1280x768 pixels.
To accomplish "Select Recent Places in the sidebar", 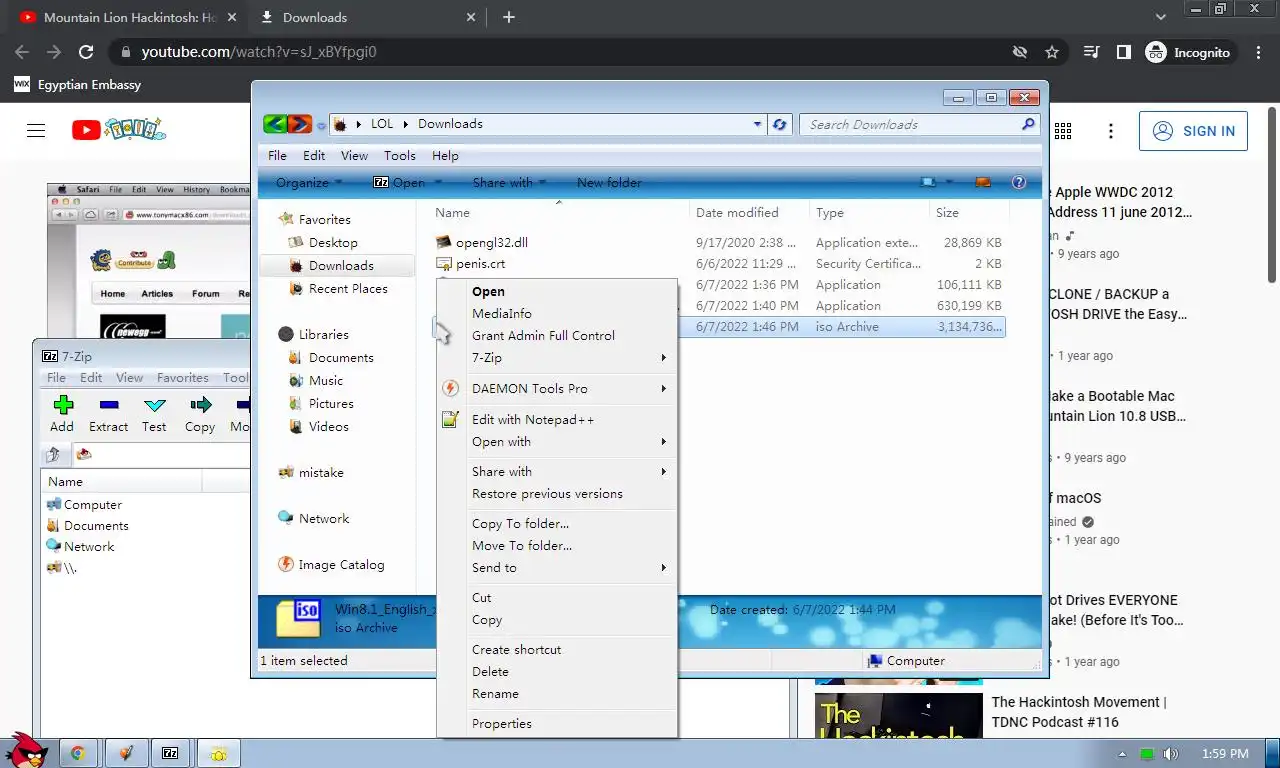I will [x=348, y=289].
